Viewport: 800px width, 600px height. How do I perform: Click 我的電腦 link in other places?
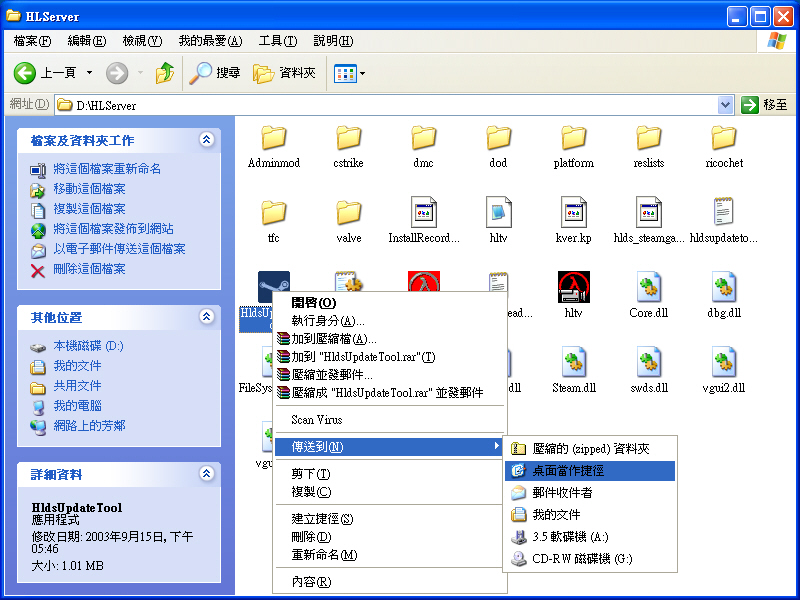[x=77, y=406]
